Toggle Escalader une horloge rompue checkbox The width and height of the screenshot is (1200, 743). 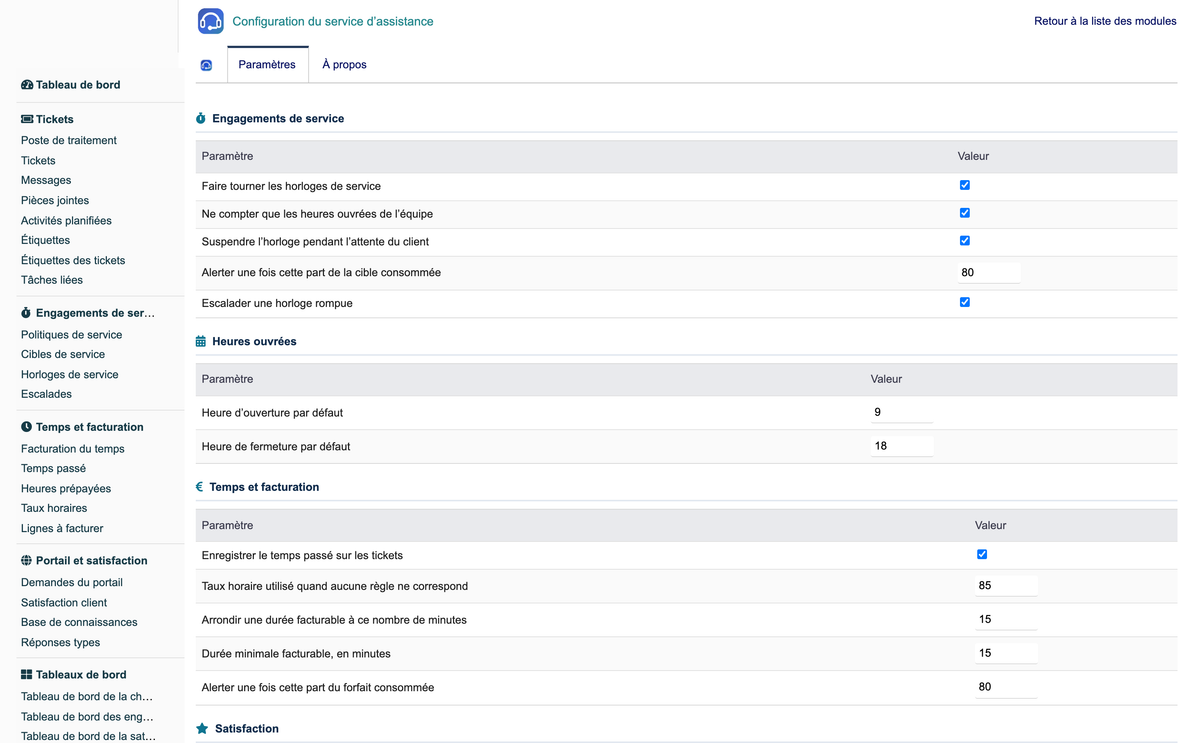pyautogui.click(x=965, y=302)
